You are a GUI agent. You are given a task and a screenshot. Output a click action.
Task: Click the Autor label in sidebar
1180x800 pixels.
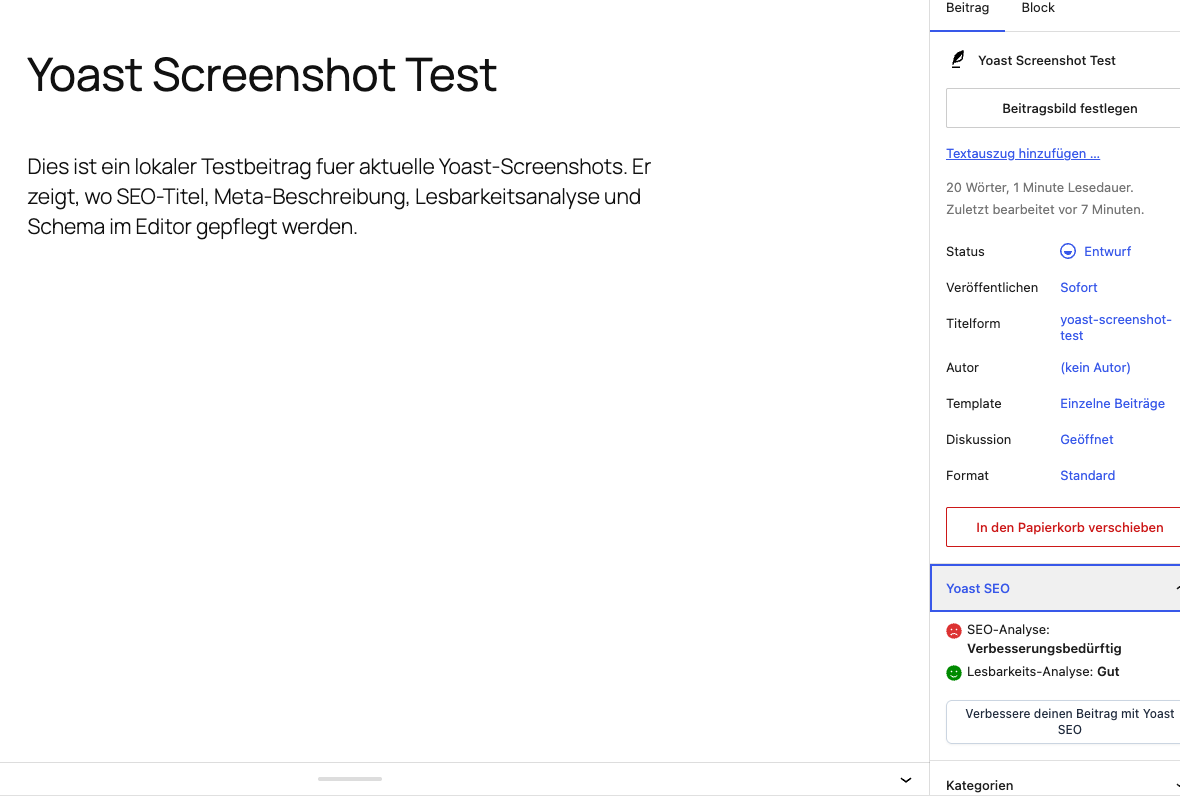(x=962, y=367)
